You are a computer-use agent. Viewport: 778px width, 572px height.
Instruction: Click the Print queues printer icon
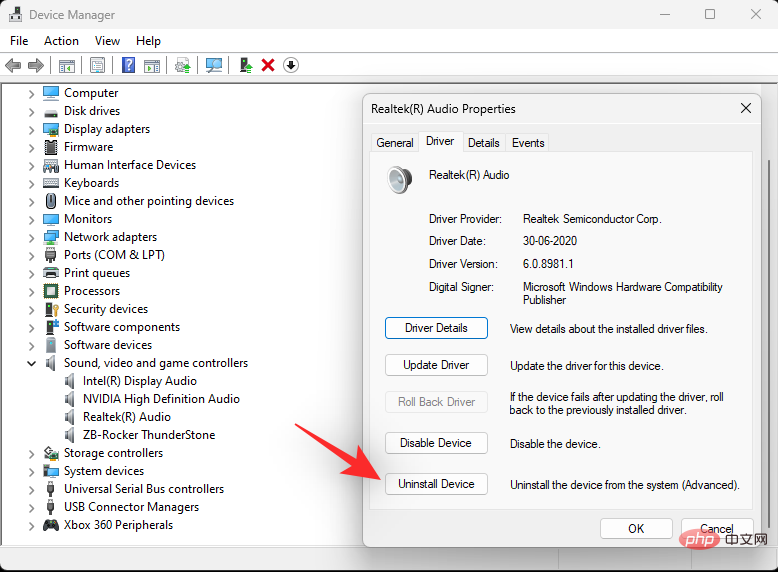pos(51,273)
